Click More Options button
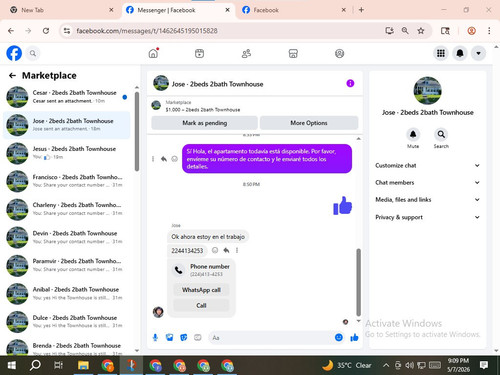Viewport: 500px width, 375px height. point(309,123)
